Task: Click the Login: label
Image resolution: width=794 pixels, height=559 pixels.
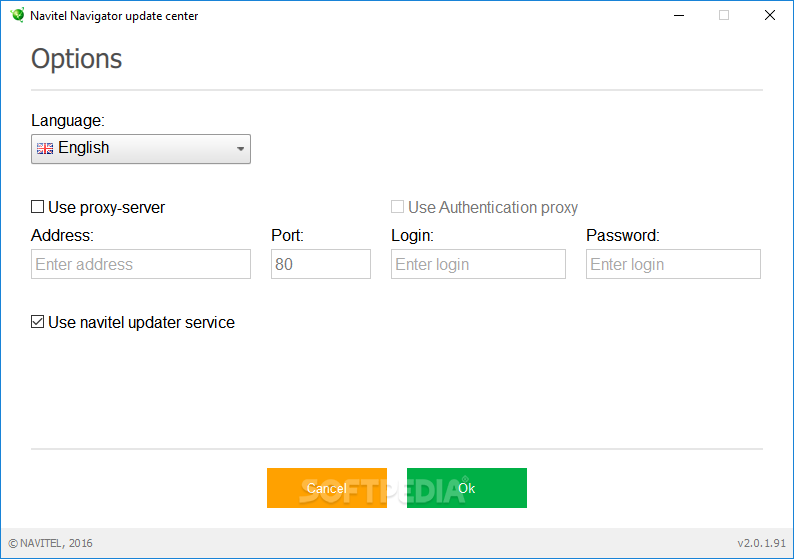Action: pyautogui.click(x=412, y=235)
